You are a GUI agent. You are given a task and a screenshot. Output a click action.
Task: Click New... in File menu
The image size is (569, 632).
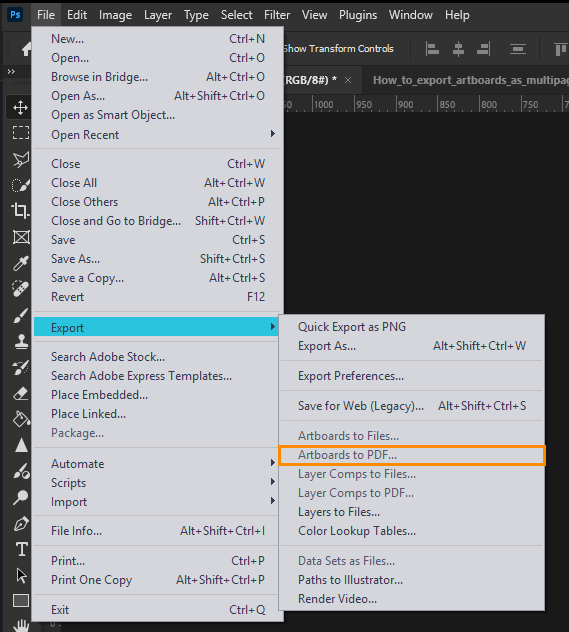tap(156, 39)
